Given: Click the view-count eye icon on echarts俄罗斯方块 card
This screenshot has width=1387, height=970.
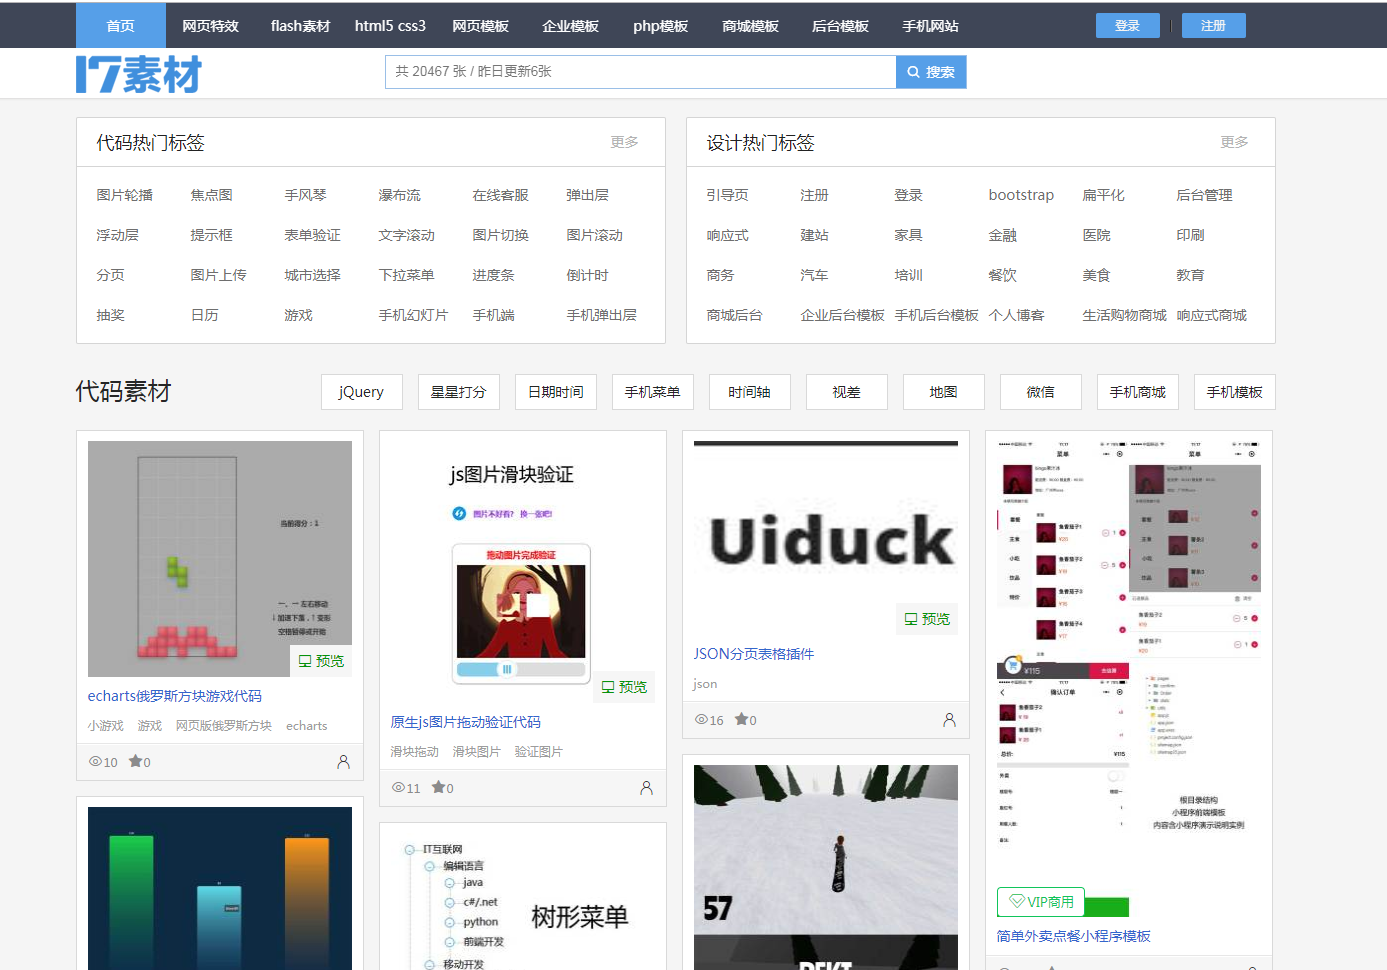Looking at the screenshot, I should 95,762.
